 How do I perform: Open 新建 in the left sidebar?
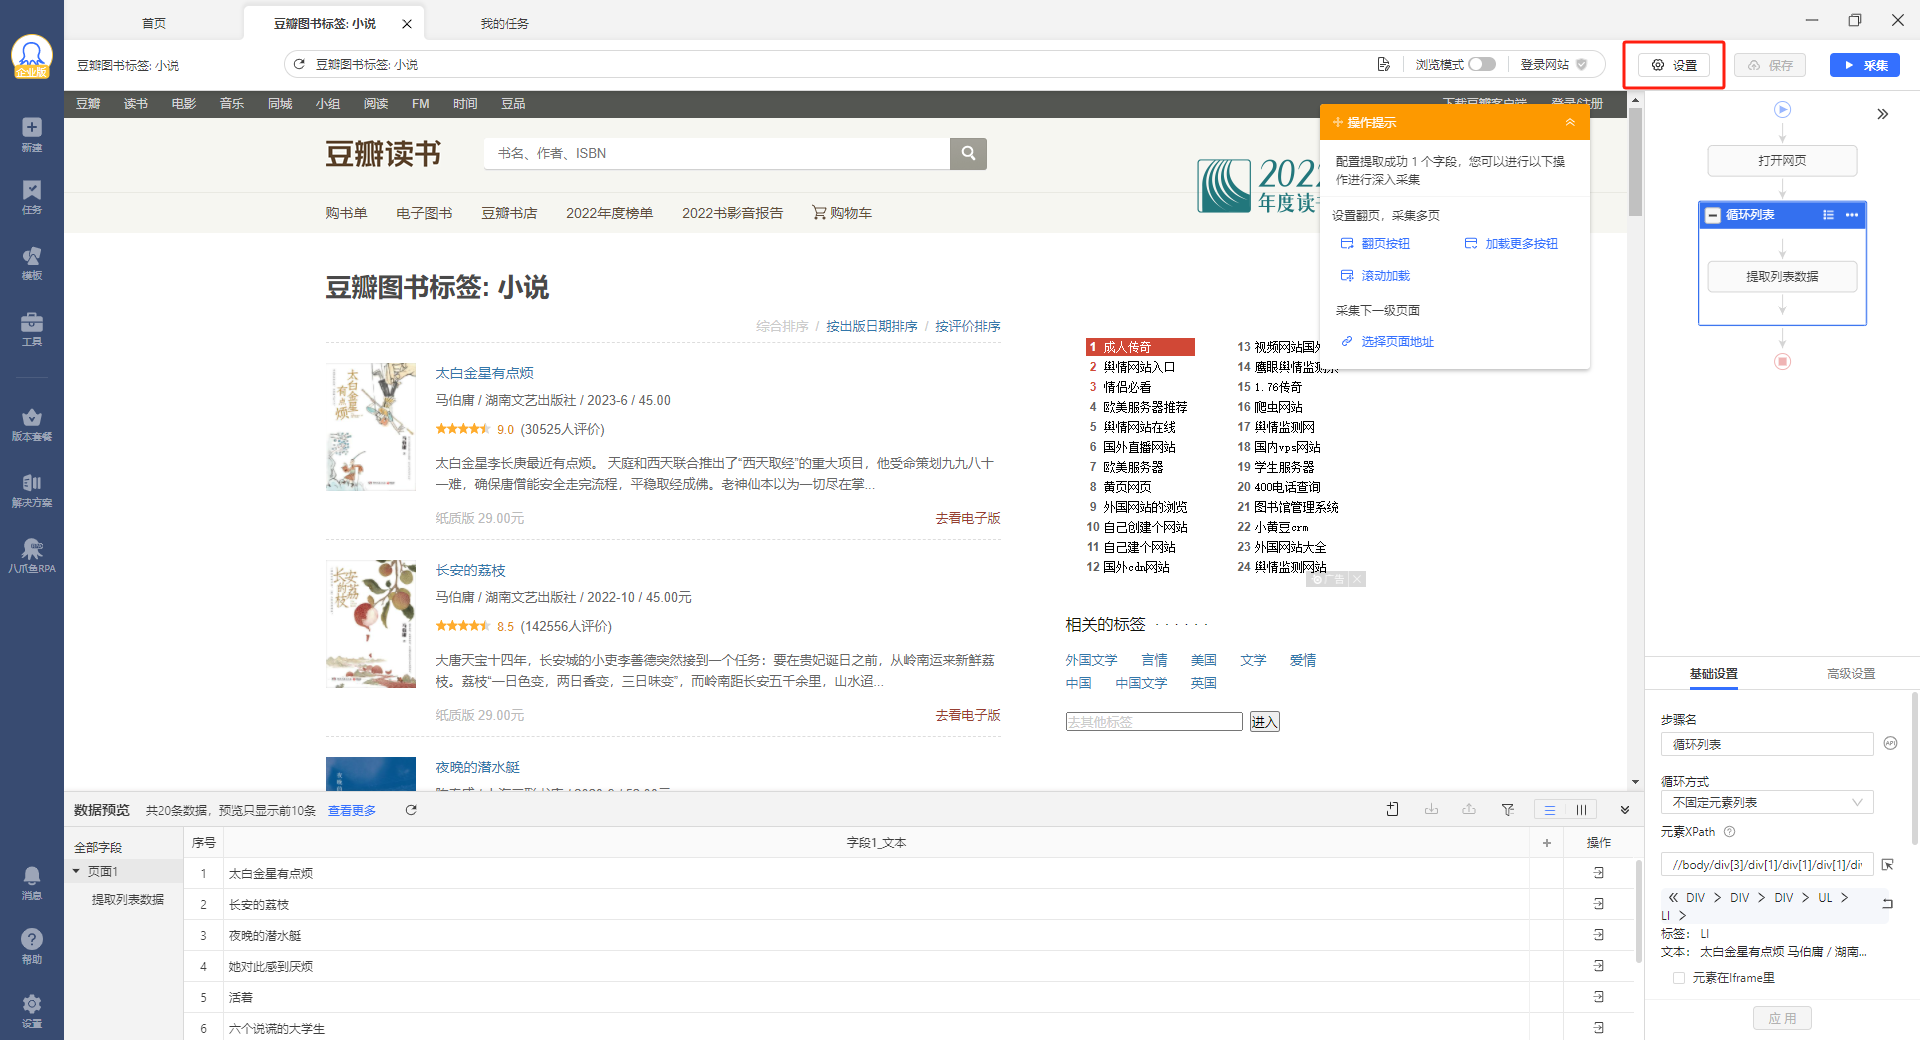pyautogui.click(x=32, y=134)
